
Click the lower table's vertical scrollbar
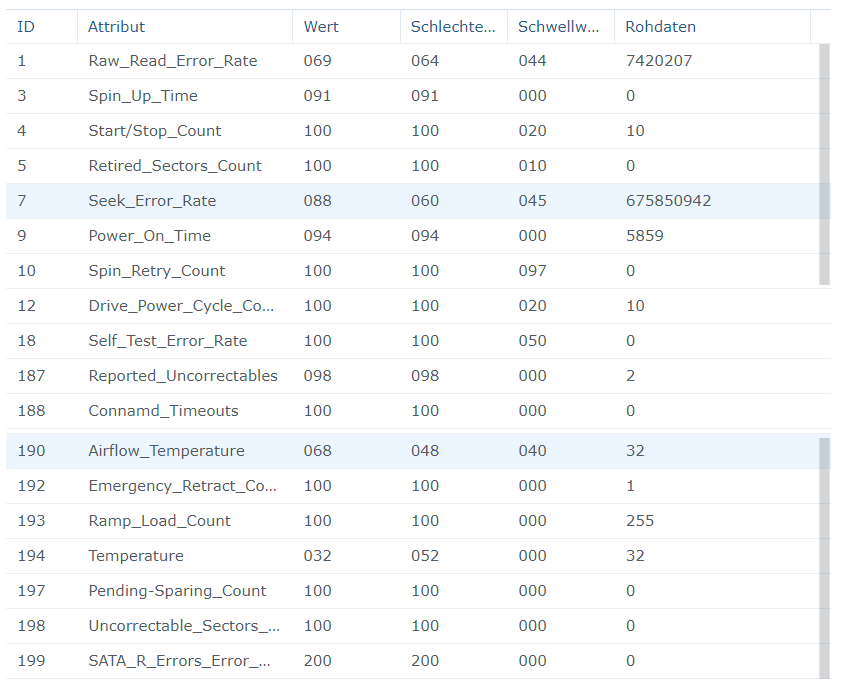[824, 558]
